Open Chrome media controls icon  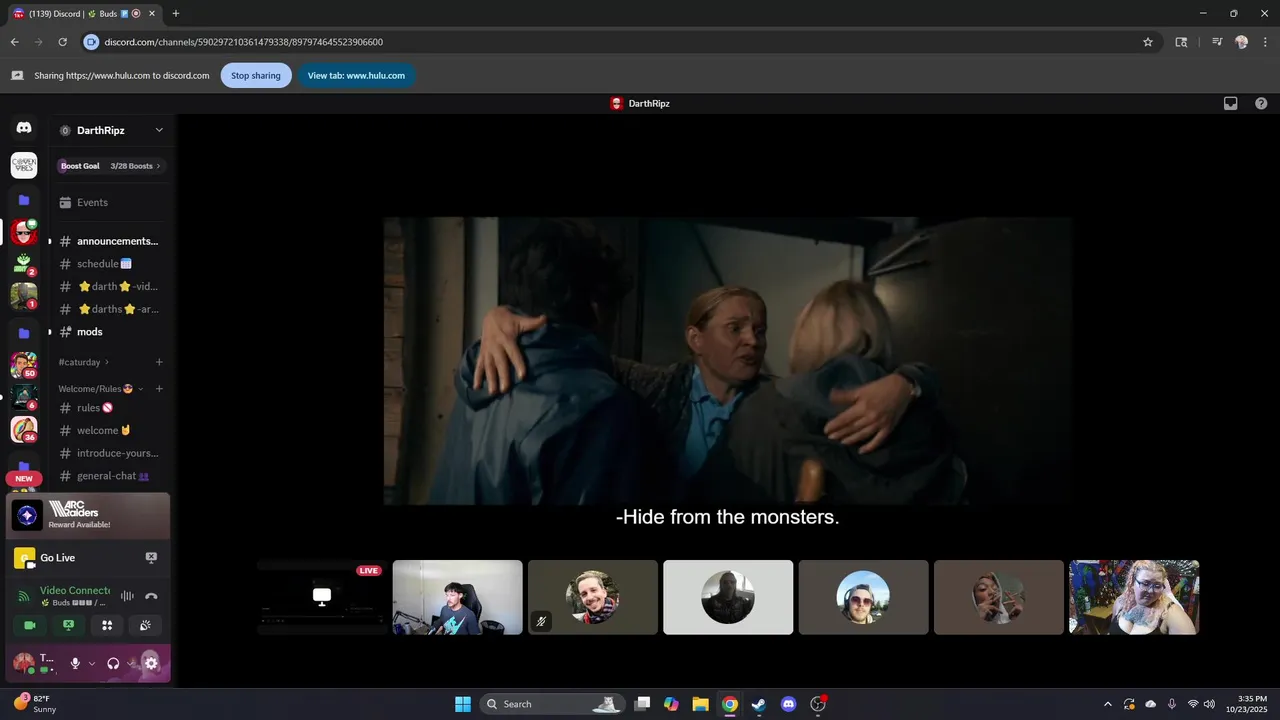coord(1217,42)
